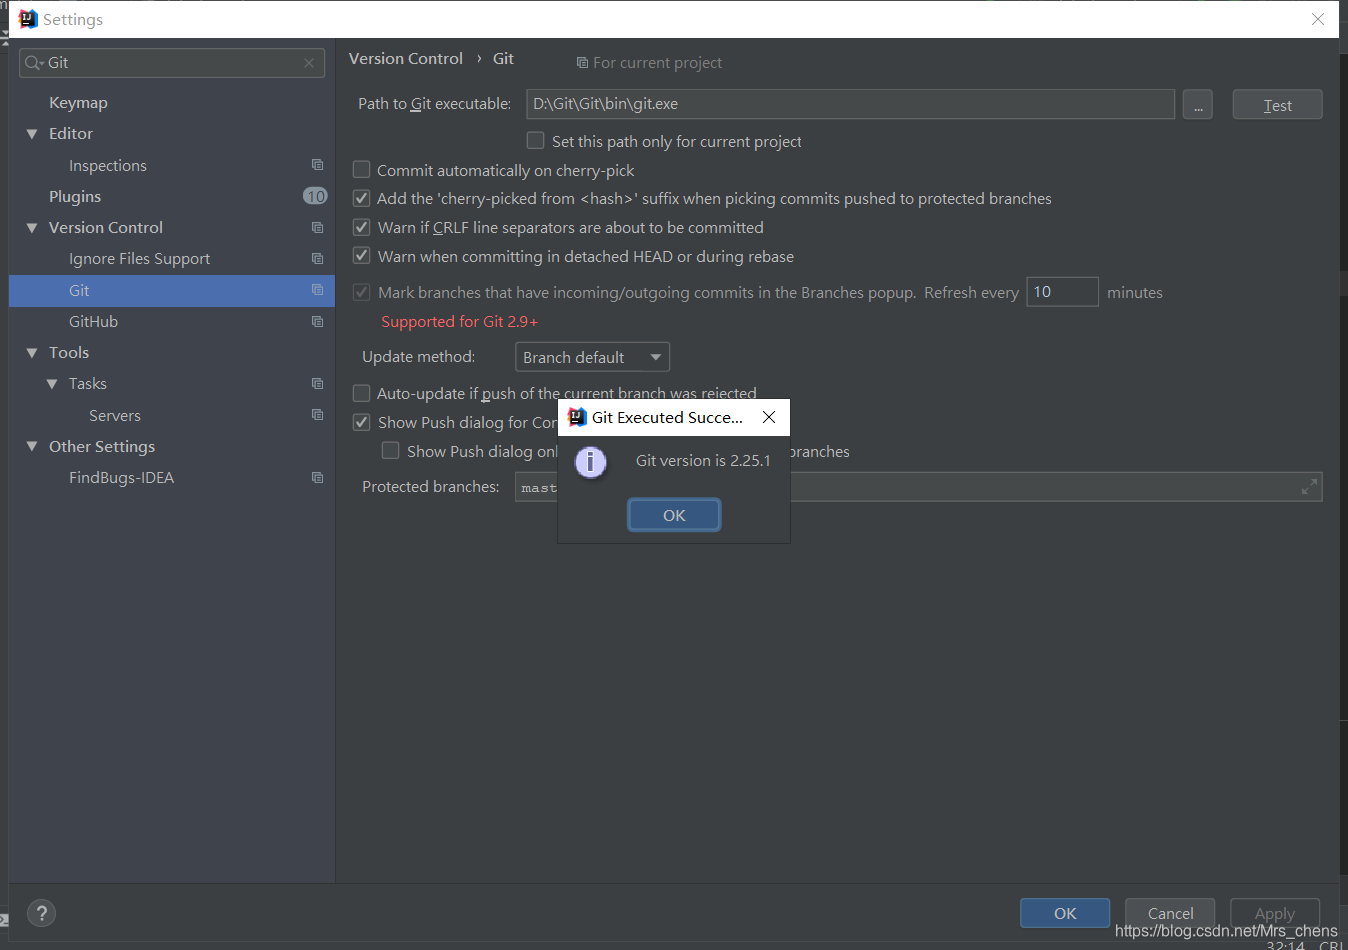
Task: Click the Test button for the Git executable
Action: [1277, 104]
